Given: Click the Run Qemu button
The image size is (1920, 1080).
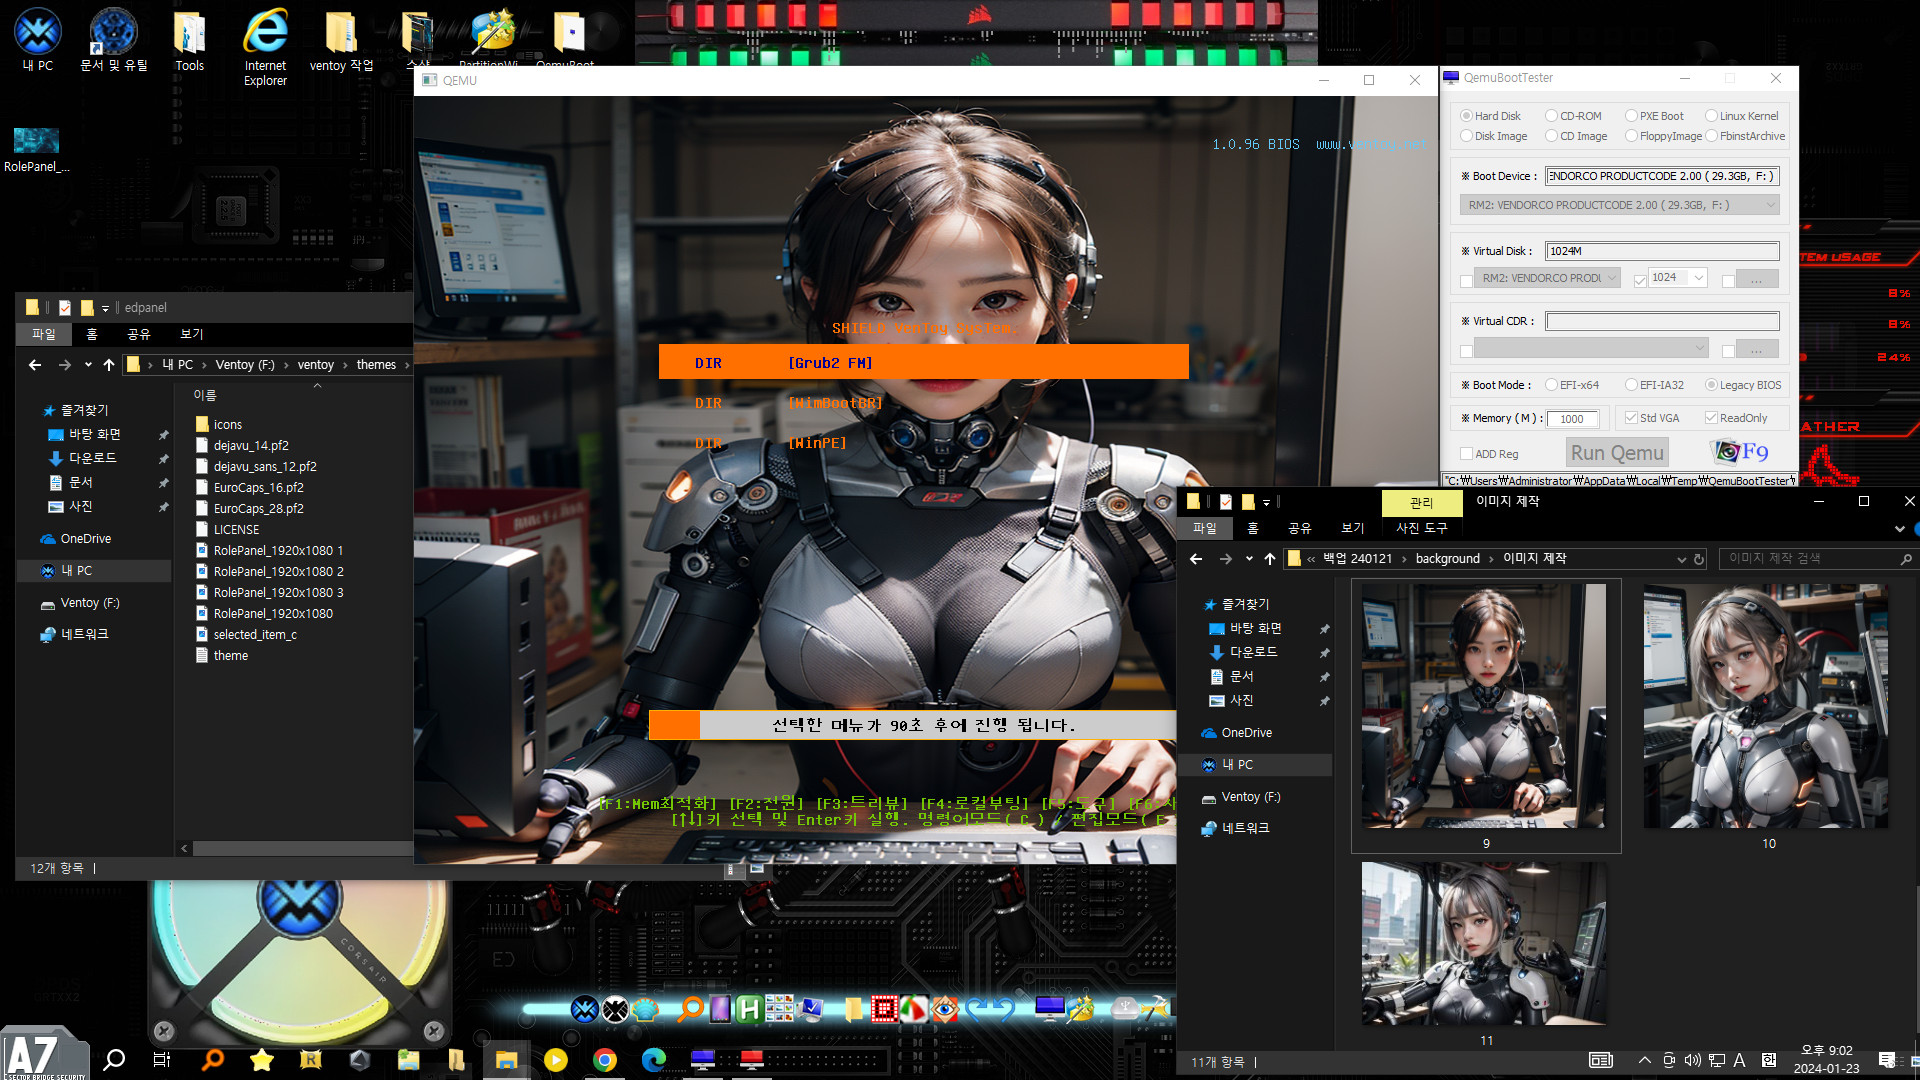Looking at the screenshot, I should click(1617, 453).
